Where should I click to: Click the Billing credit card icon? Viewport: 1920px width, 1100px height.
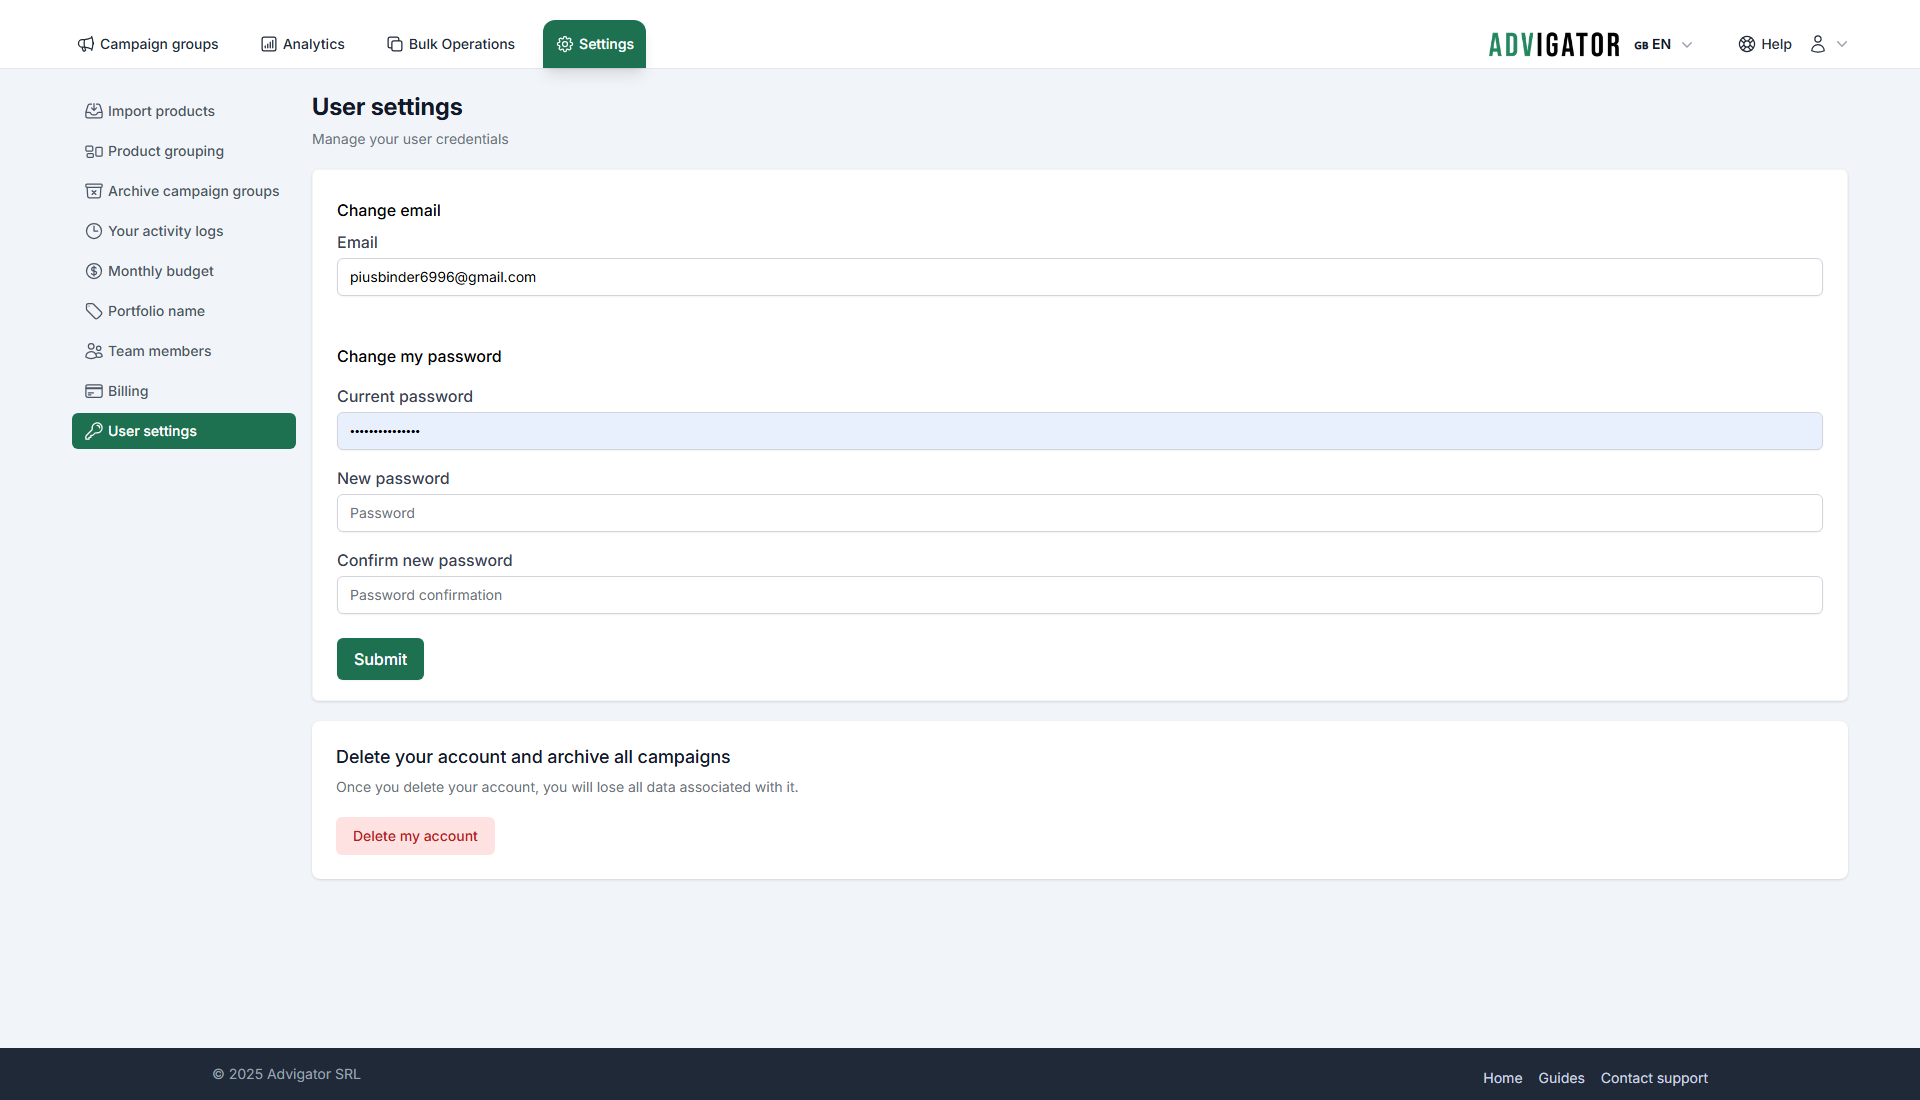click(x=93, y=391)
